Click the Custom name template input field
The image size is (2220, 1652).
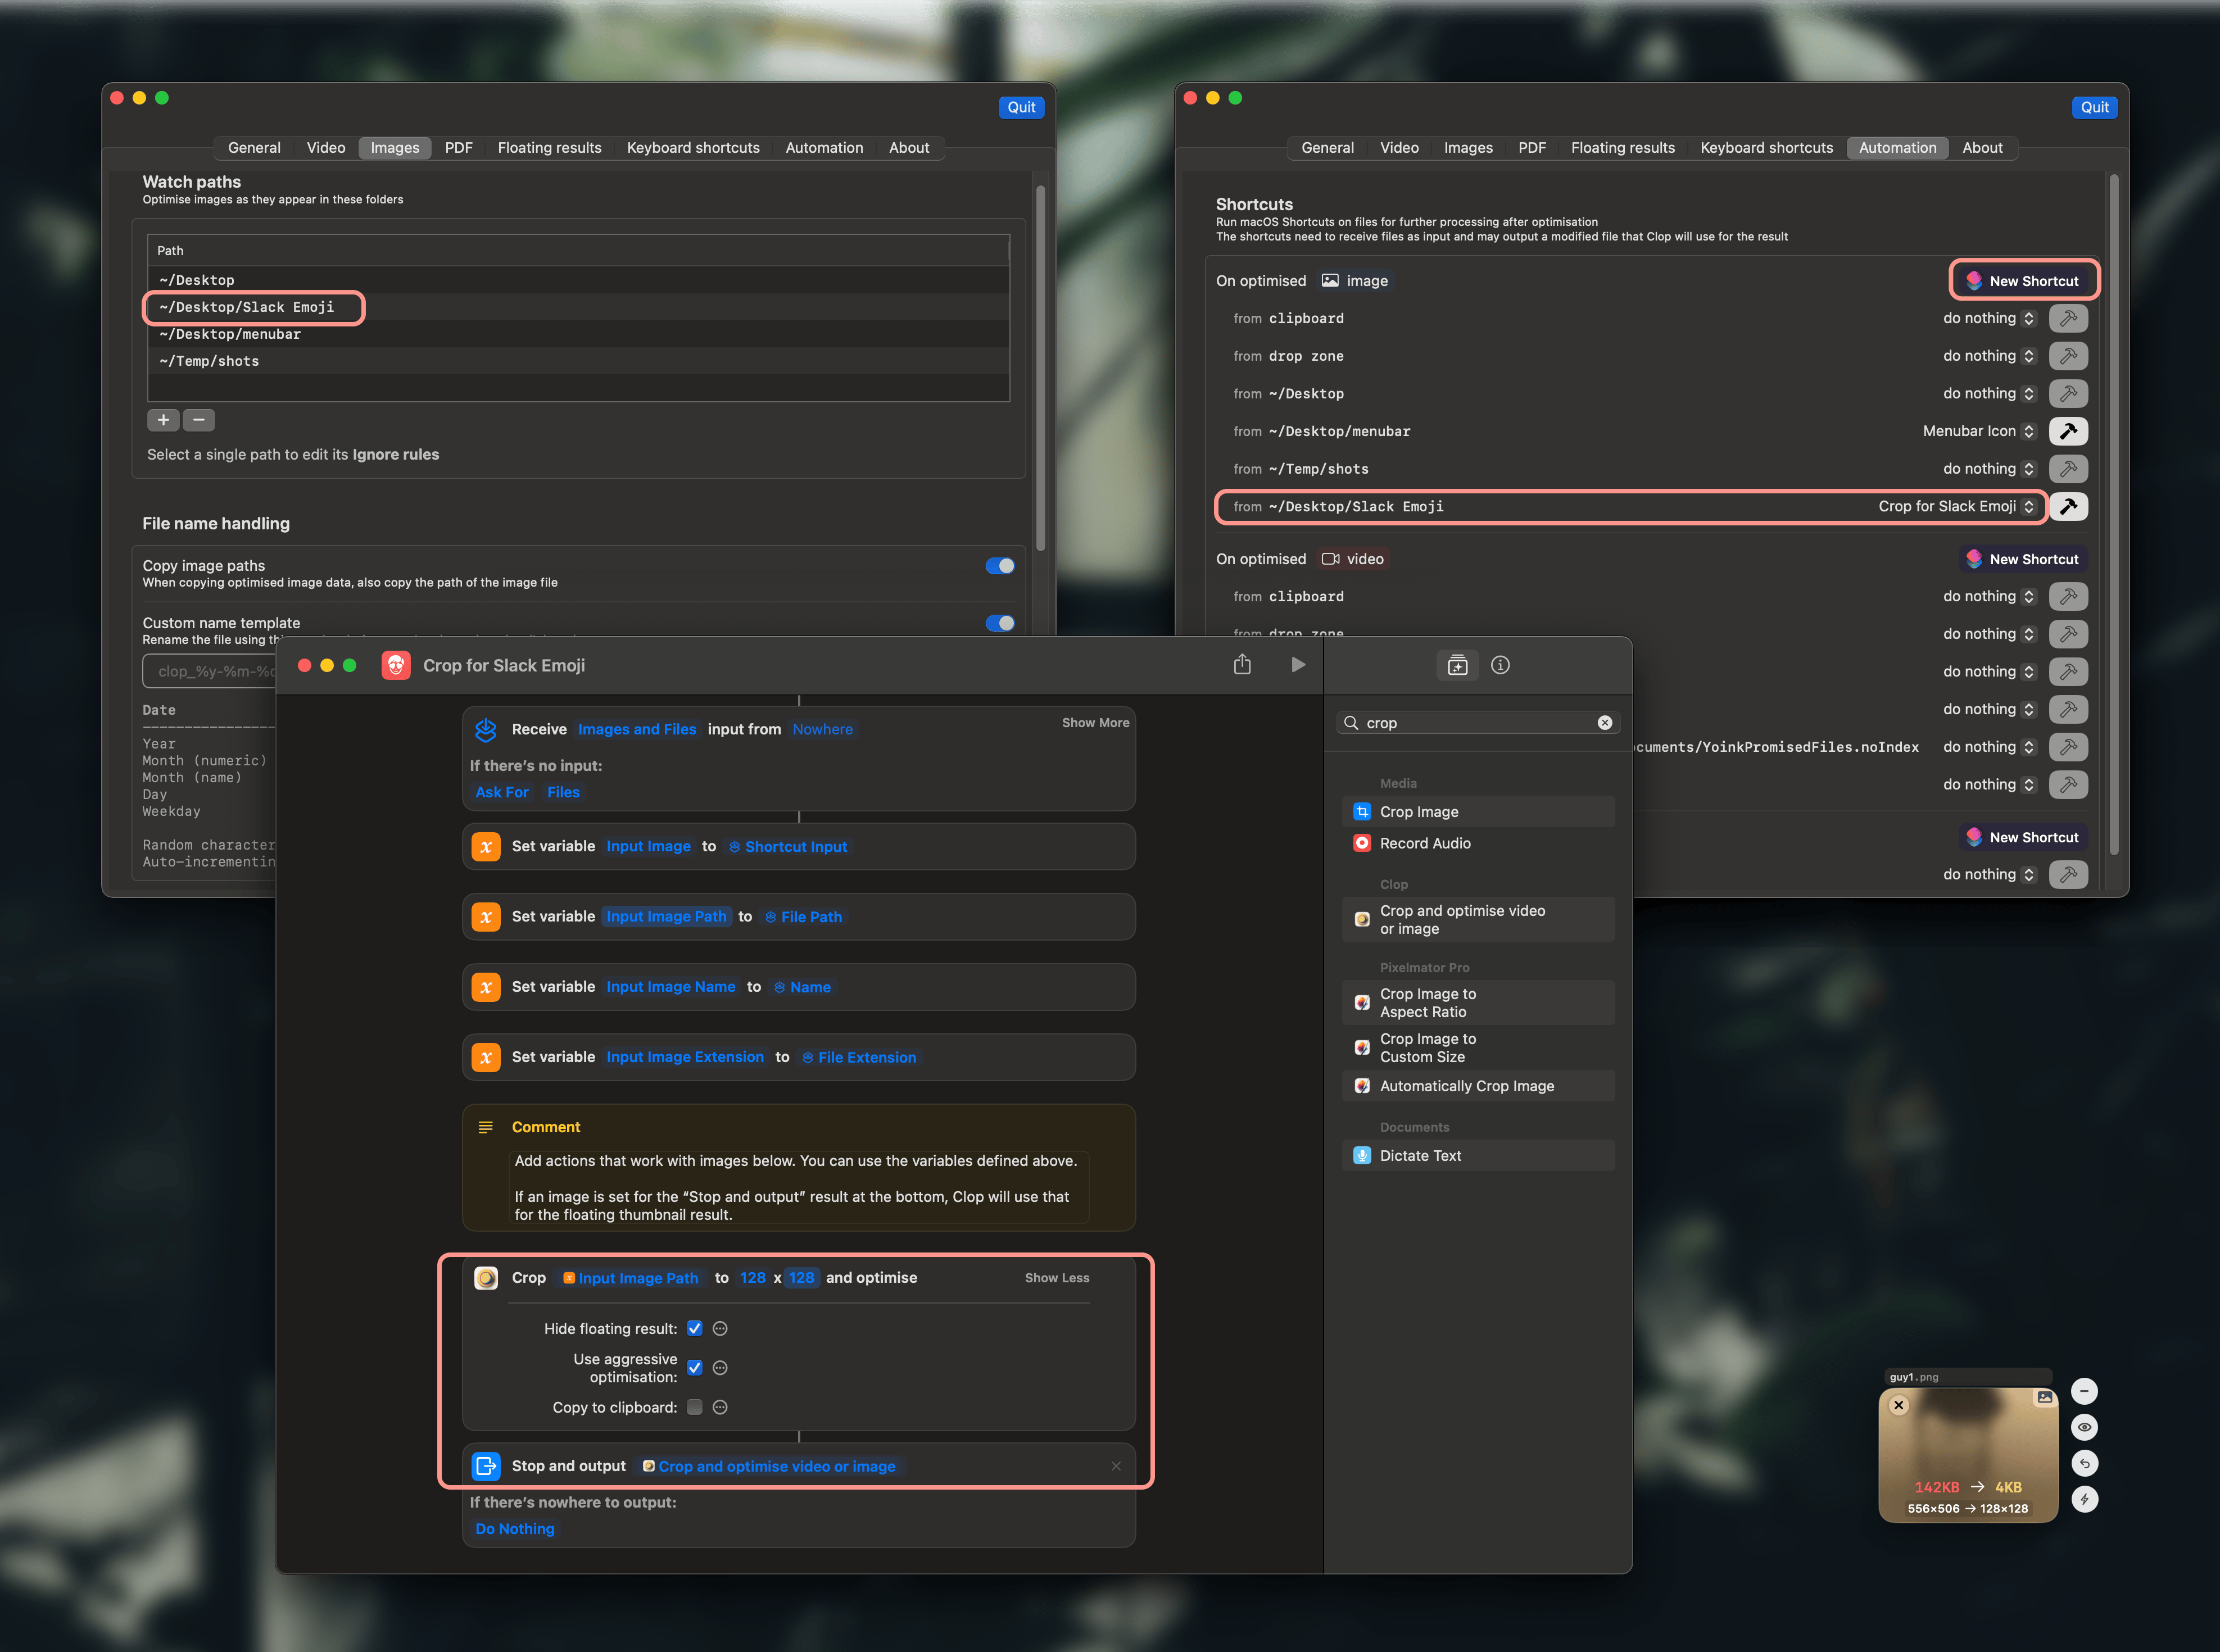tap(210, 672)
